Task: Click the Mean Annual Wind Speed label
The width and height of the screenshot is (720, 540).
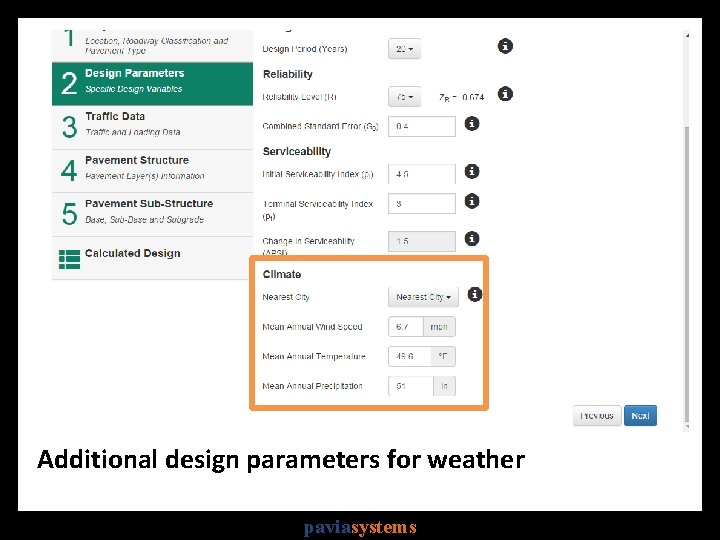Action: pyautogui.click(x=312, y=327)
